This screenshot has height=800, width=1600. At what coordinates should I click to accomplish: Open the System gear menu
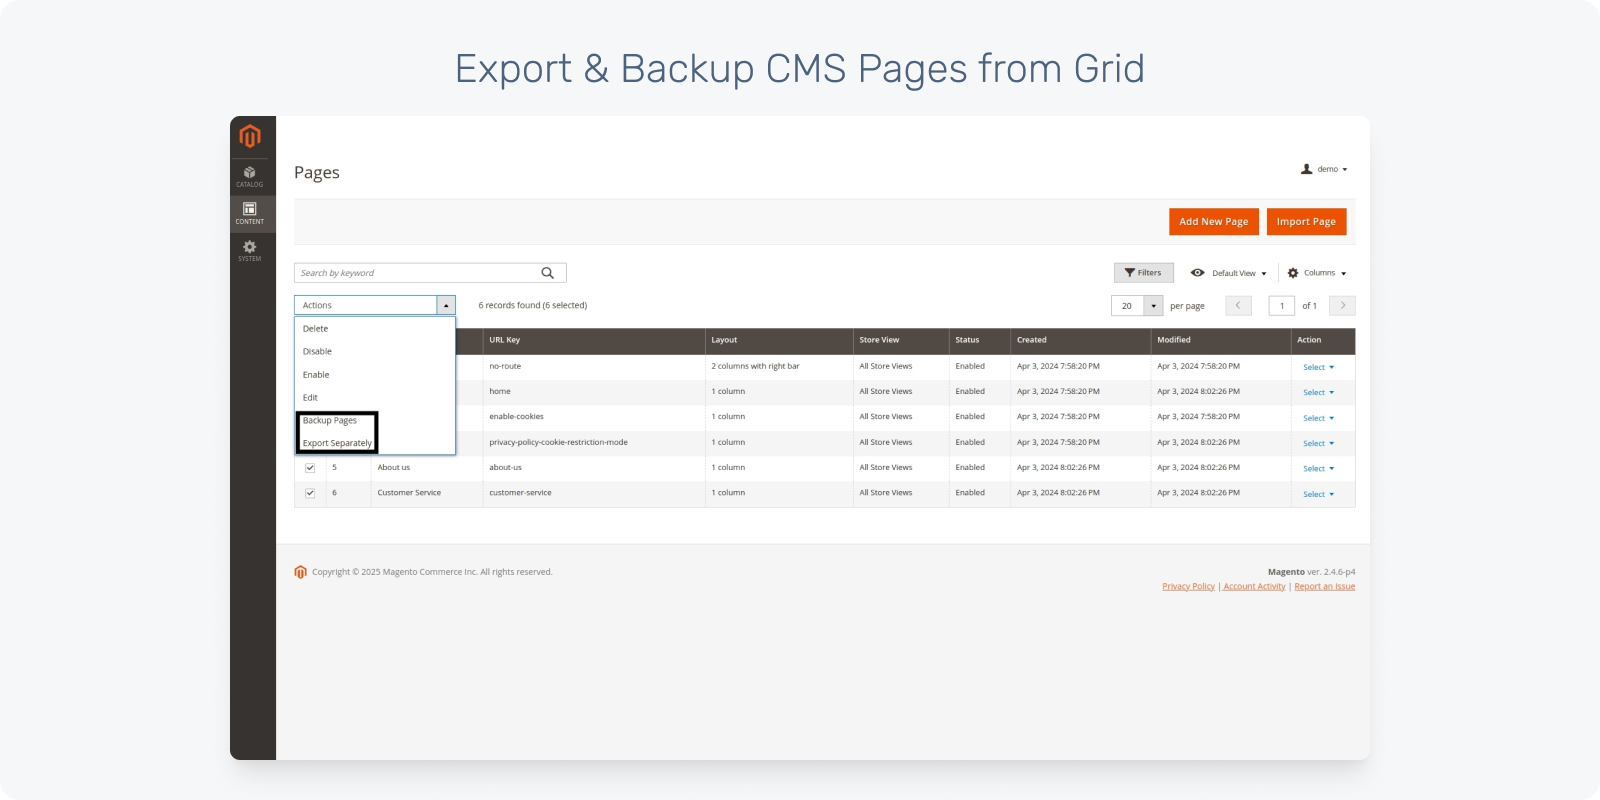coord(250,250)
